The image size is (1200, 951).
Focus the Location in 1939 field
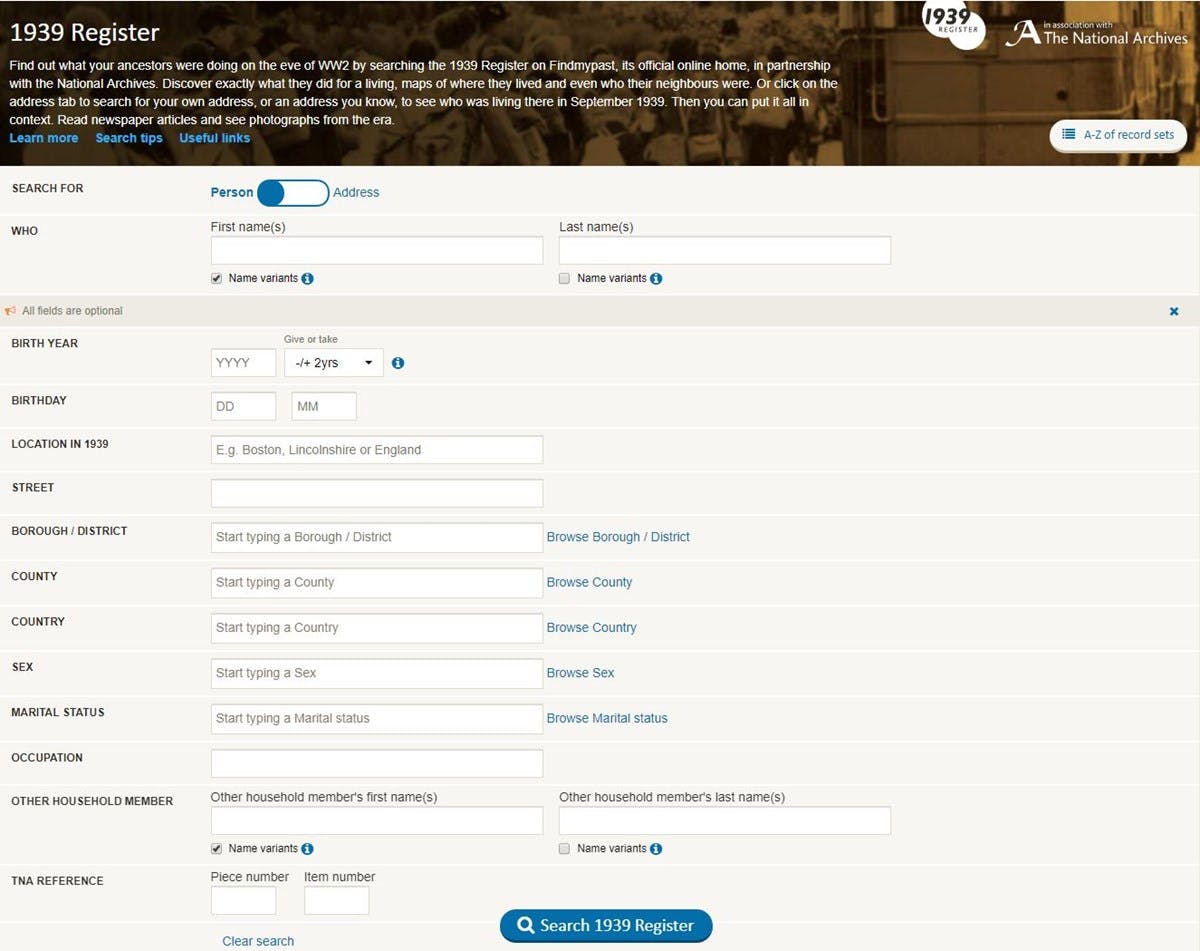coord(377,450)
